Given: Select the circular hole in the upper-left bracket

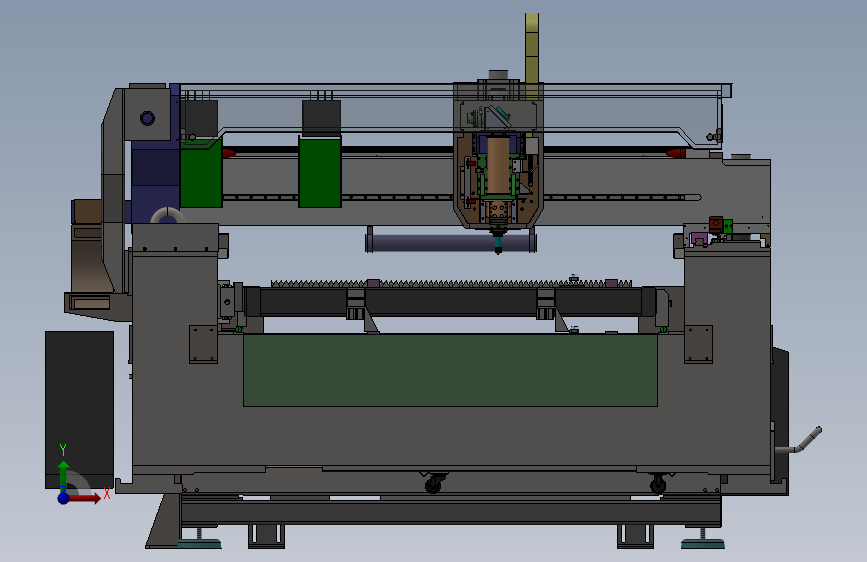Looking at the screenshot, I should 147,118.
